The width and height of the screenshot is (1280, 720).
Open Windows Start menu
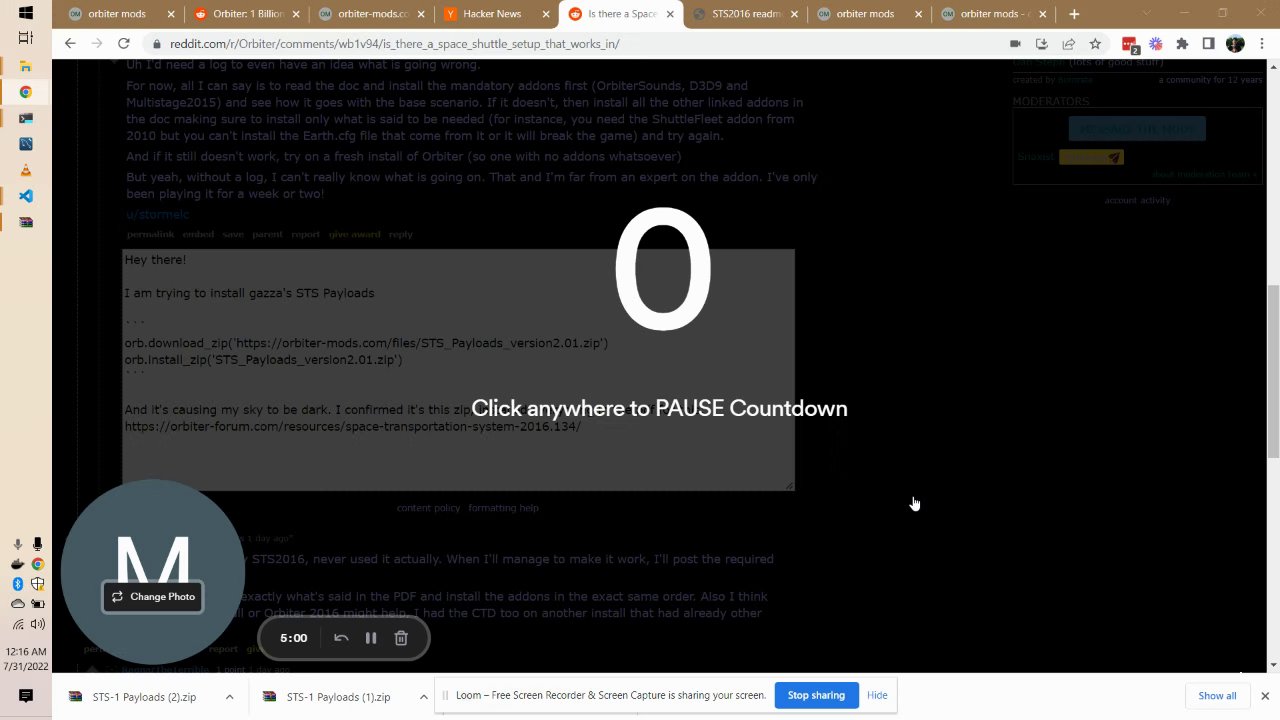pos(26,14)
